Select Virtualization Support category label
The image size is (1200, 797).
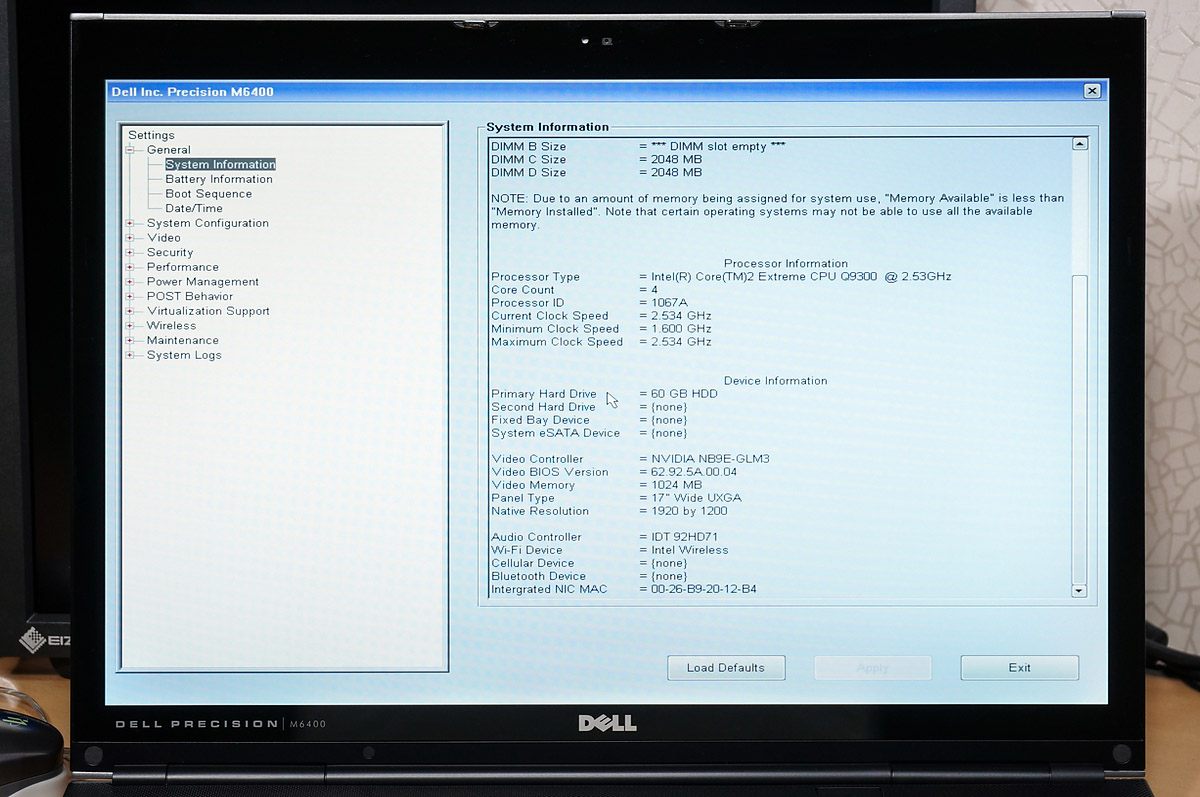point(208,311)
